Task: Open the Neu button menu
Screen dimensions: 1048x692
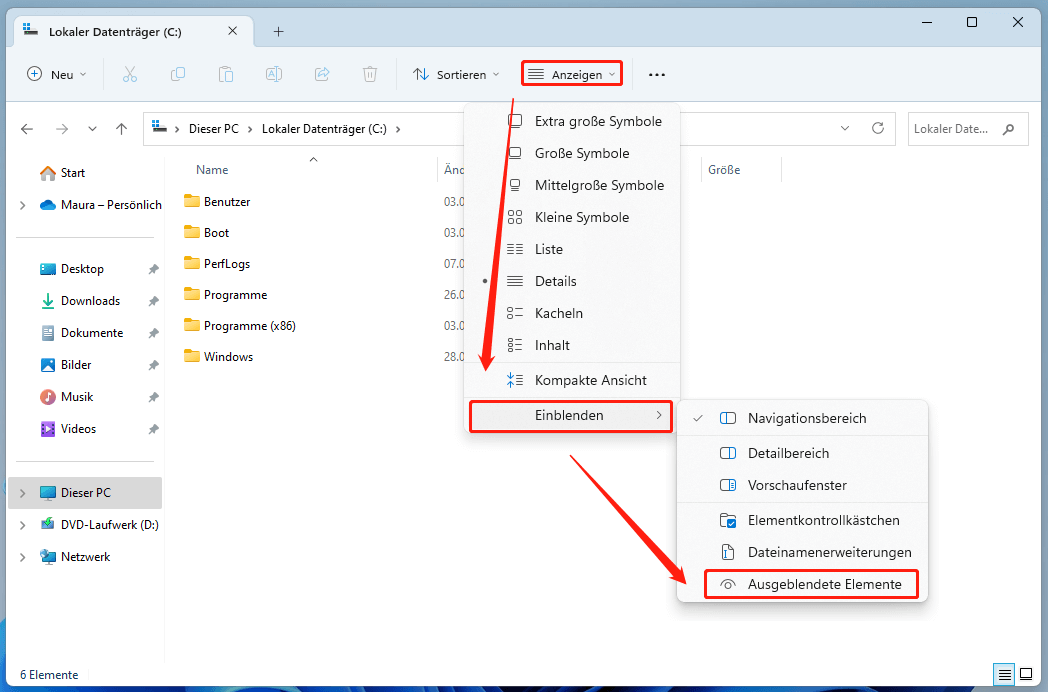Action: point(56,74)
